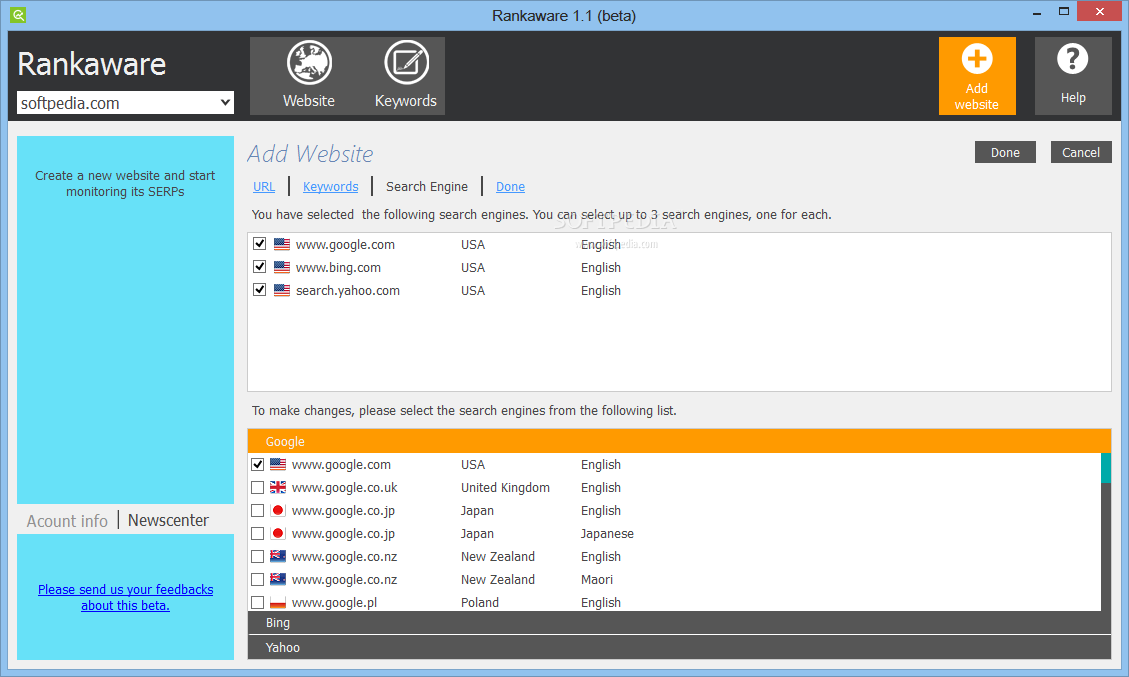Image resolution: width=1129 pixels, height=677 pixels.
Task: Go to the Done step link
Action: (x=510, y=187)
